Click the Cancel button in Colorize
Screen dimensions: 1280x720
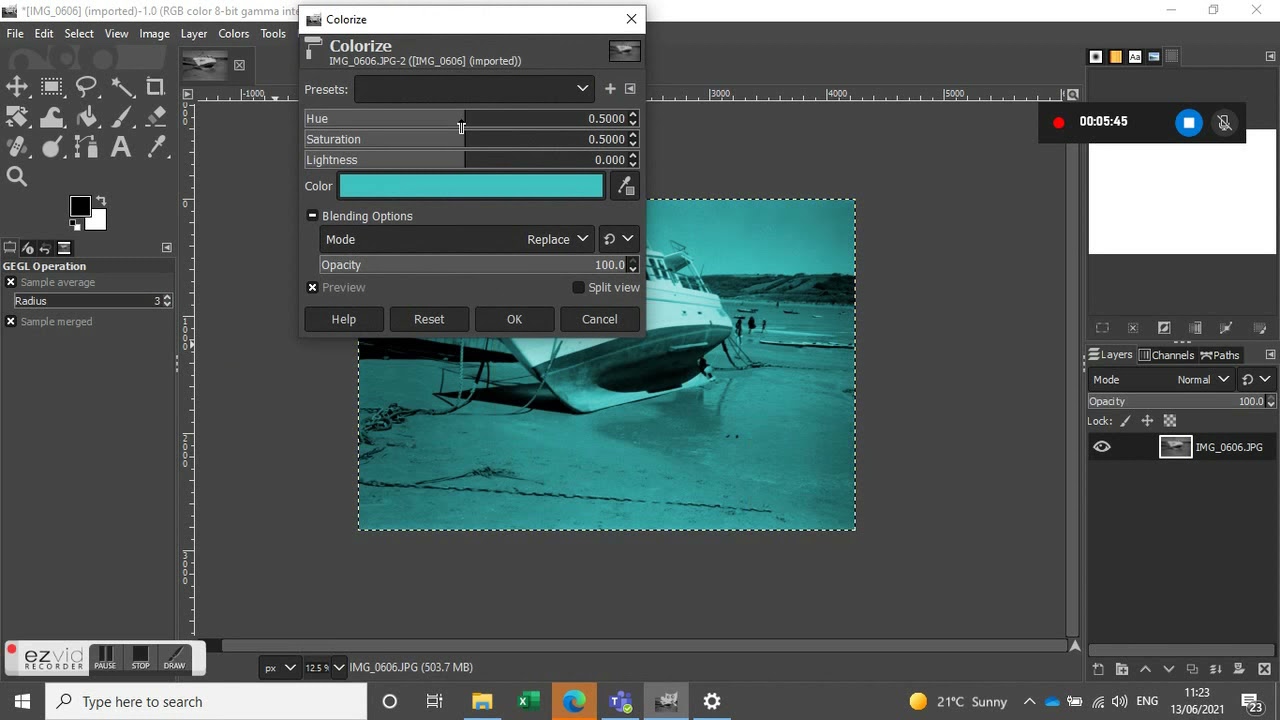point(600,319)
